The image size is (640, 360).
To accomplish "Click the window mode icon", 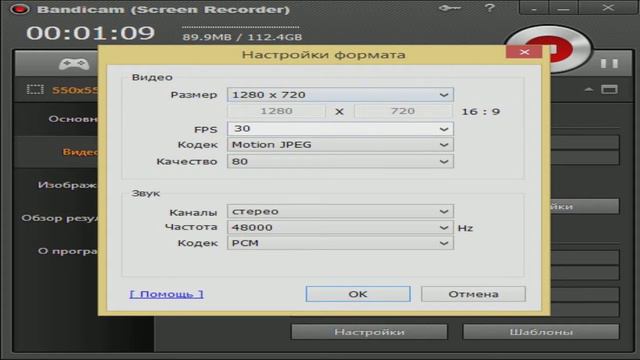I will click(x=609, y=89).
